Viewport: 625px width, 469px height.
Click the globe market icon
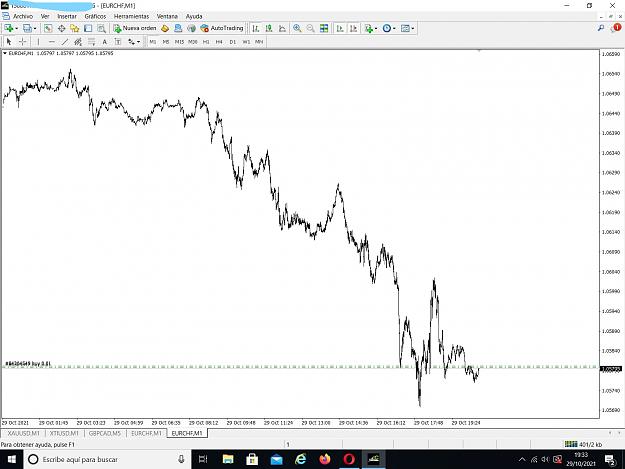[192, 28]
